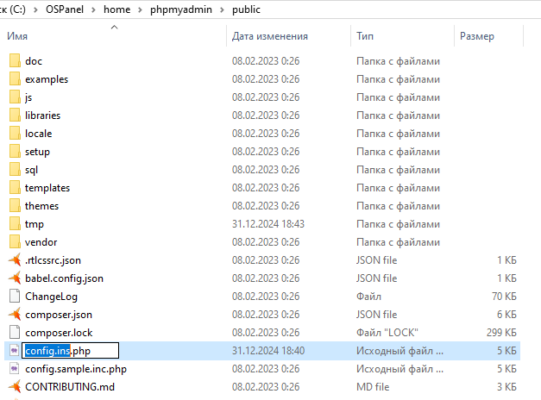Select the doc folder name
Image resolution: width=541 pixels, height=400 pixels.
click(x=33, y=61)
